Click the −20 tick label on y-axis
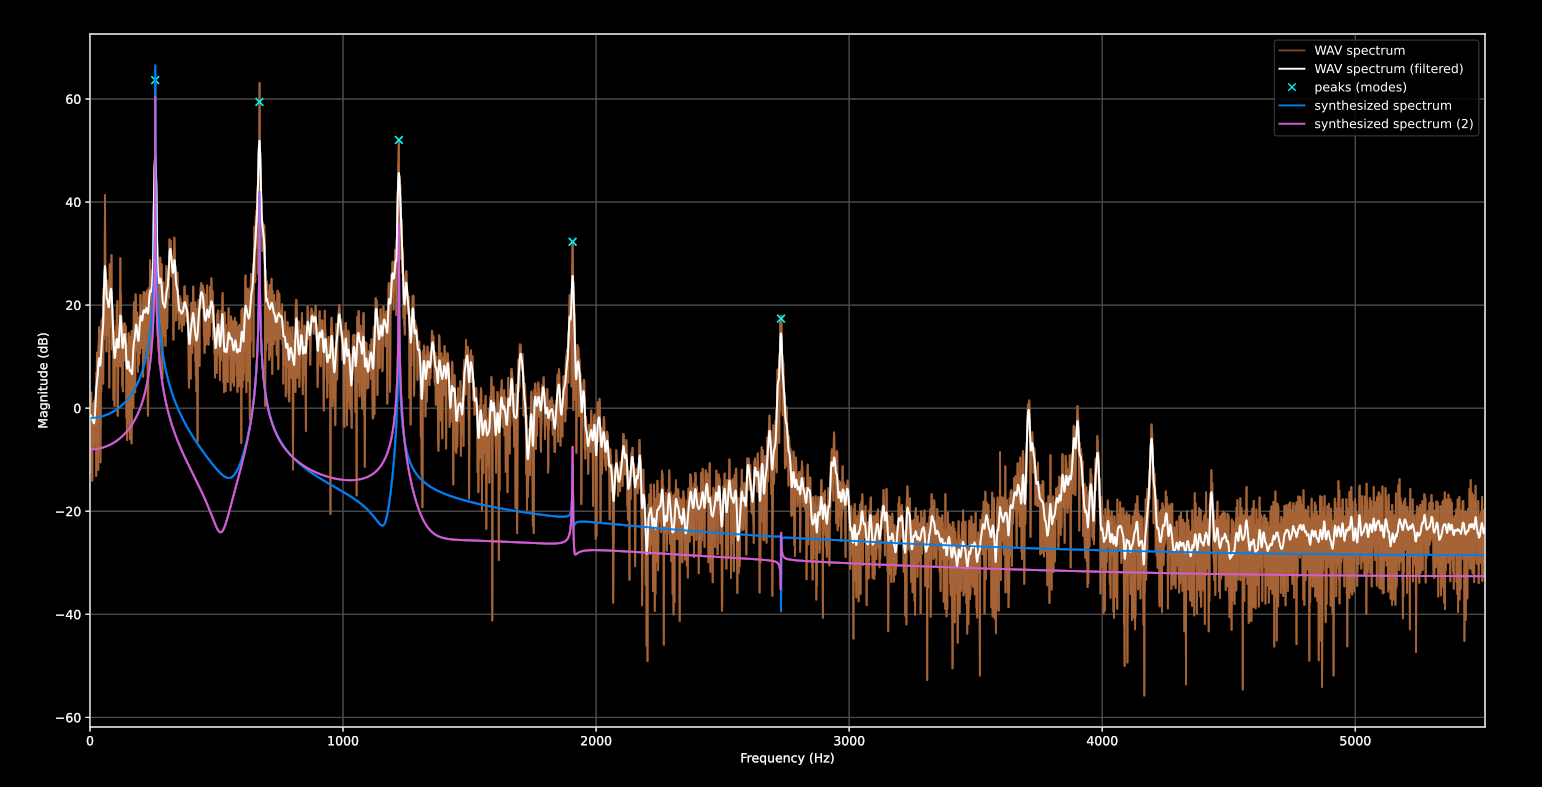 coord(69,512)
